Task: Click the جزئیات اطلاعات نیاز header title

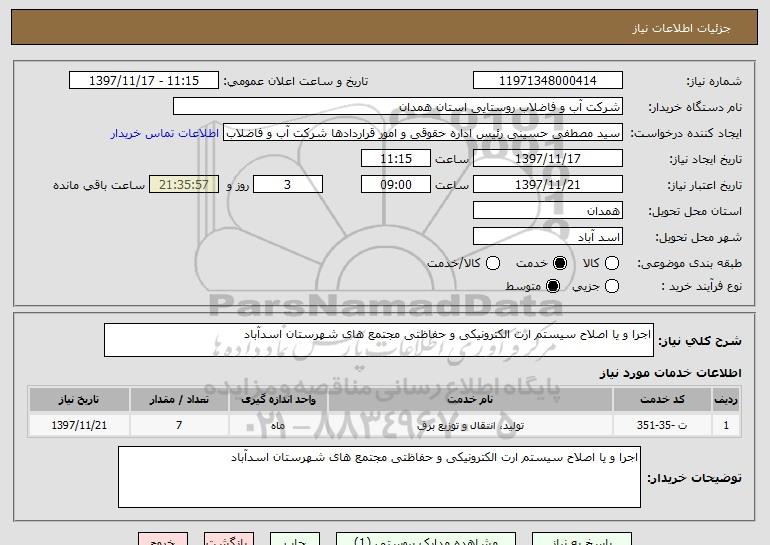Action: point(681,28)
